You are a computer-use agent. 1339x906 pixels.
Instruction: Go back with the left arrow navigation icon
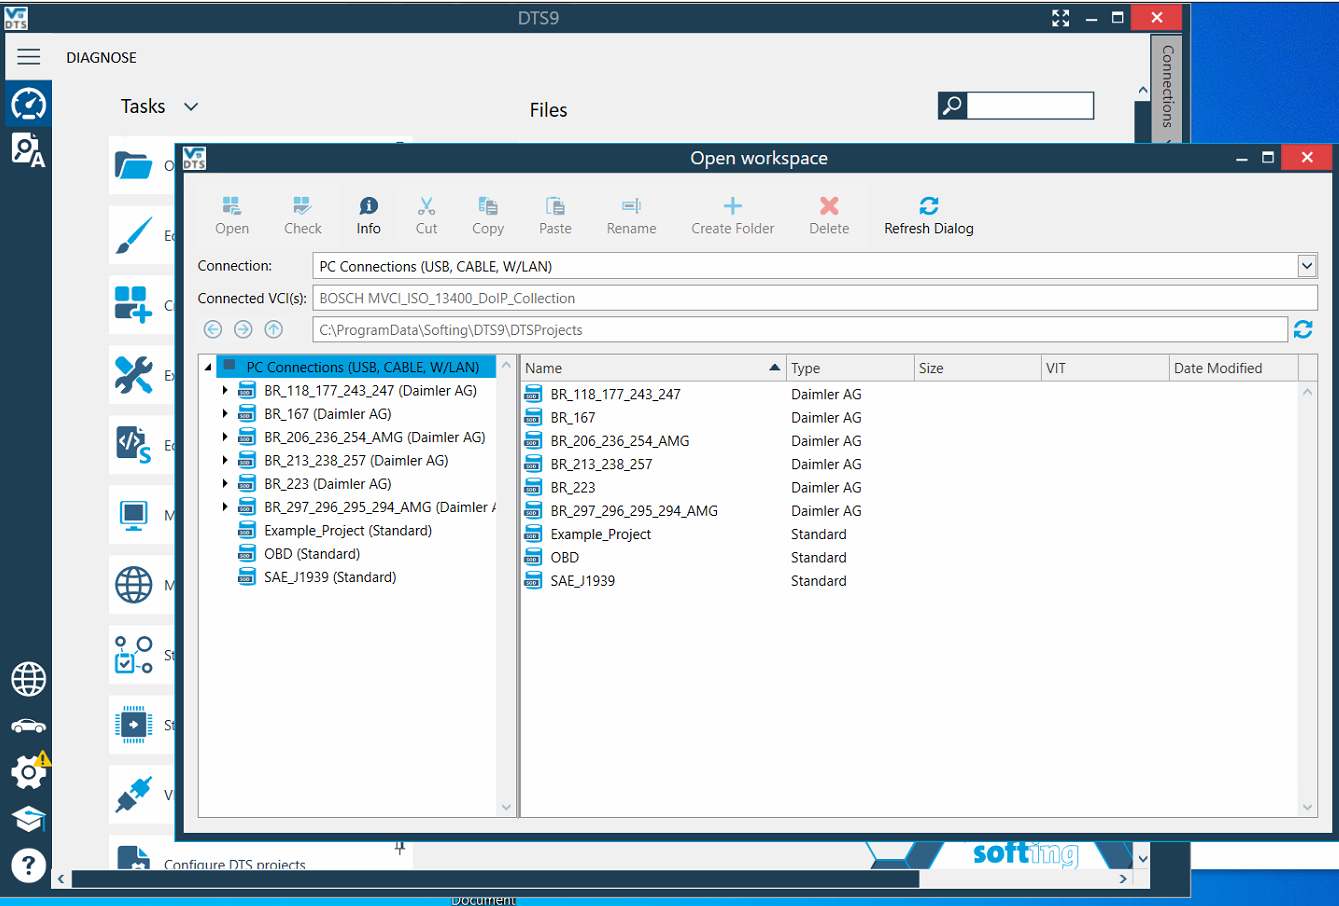(x=213, y=329)
